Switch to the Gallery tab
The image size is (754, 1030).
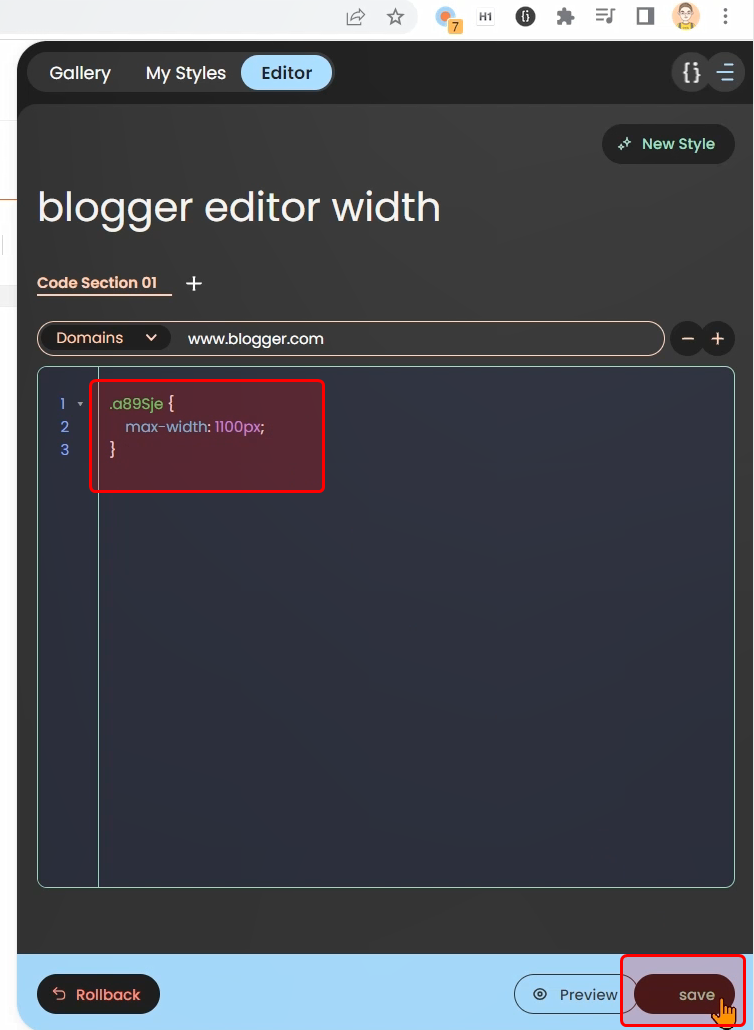pos(80,73)
